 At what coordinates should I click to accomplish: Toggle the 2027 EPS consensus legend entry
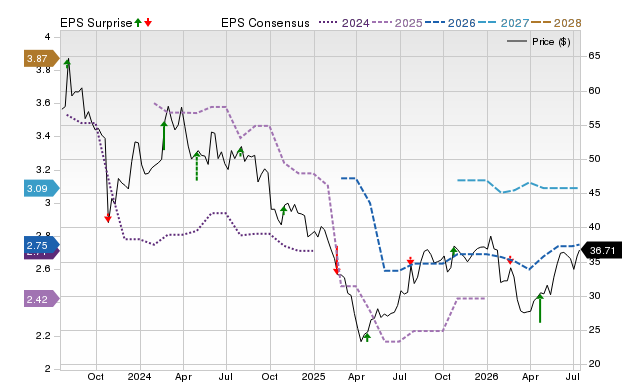pyautogui.click(x=503, y=23)
